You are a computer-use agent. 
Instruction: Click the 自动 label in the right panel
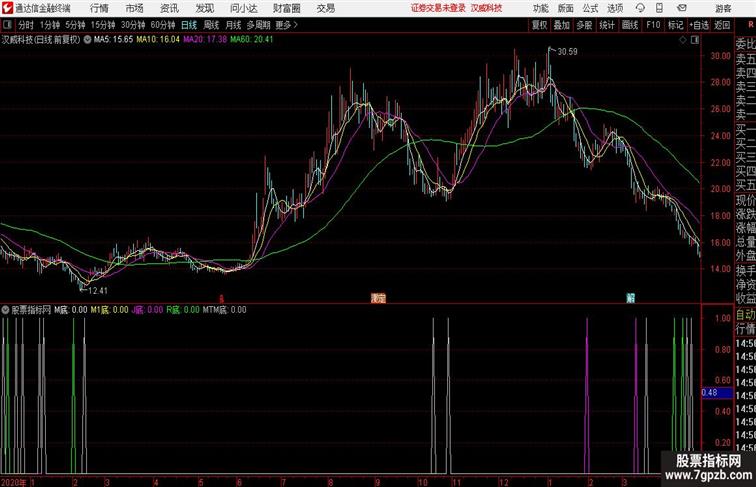(745, 315)
